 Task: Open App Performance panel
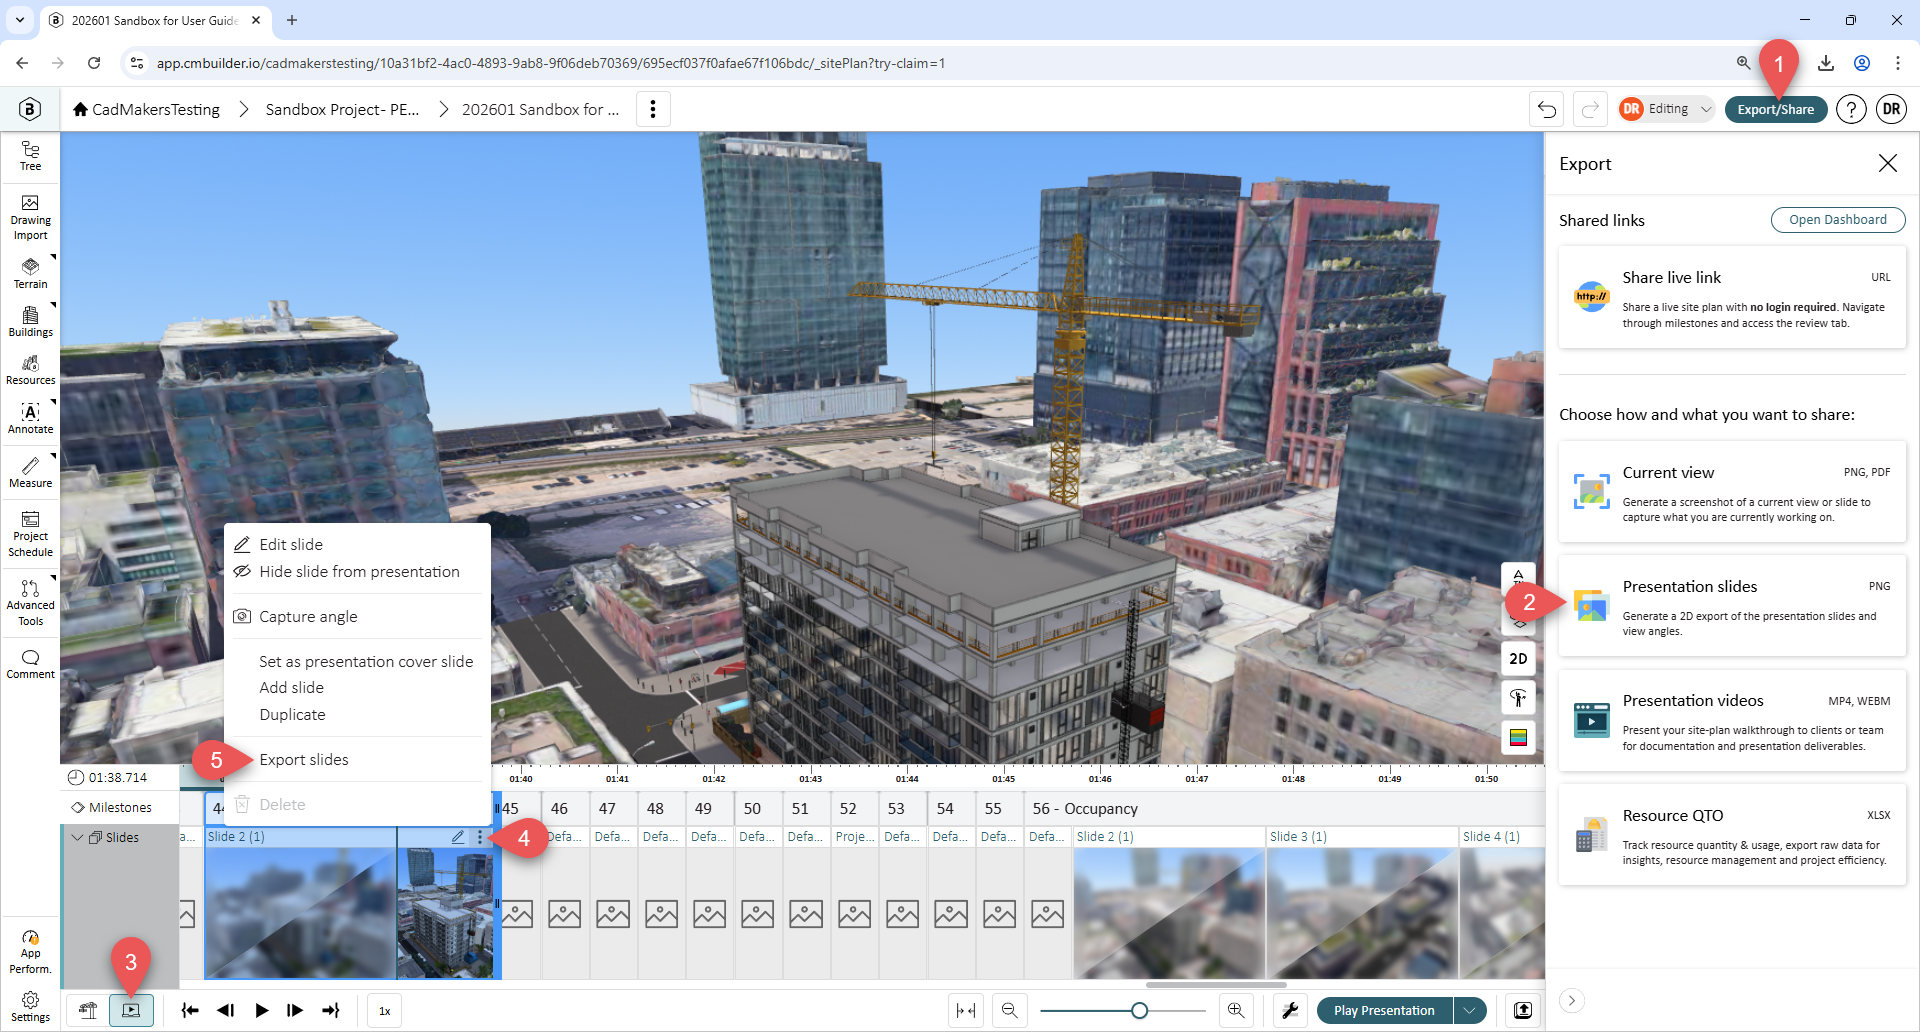click(x=30, y=952)
